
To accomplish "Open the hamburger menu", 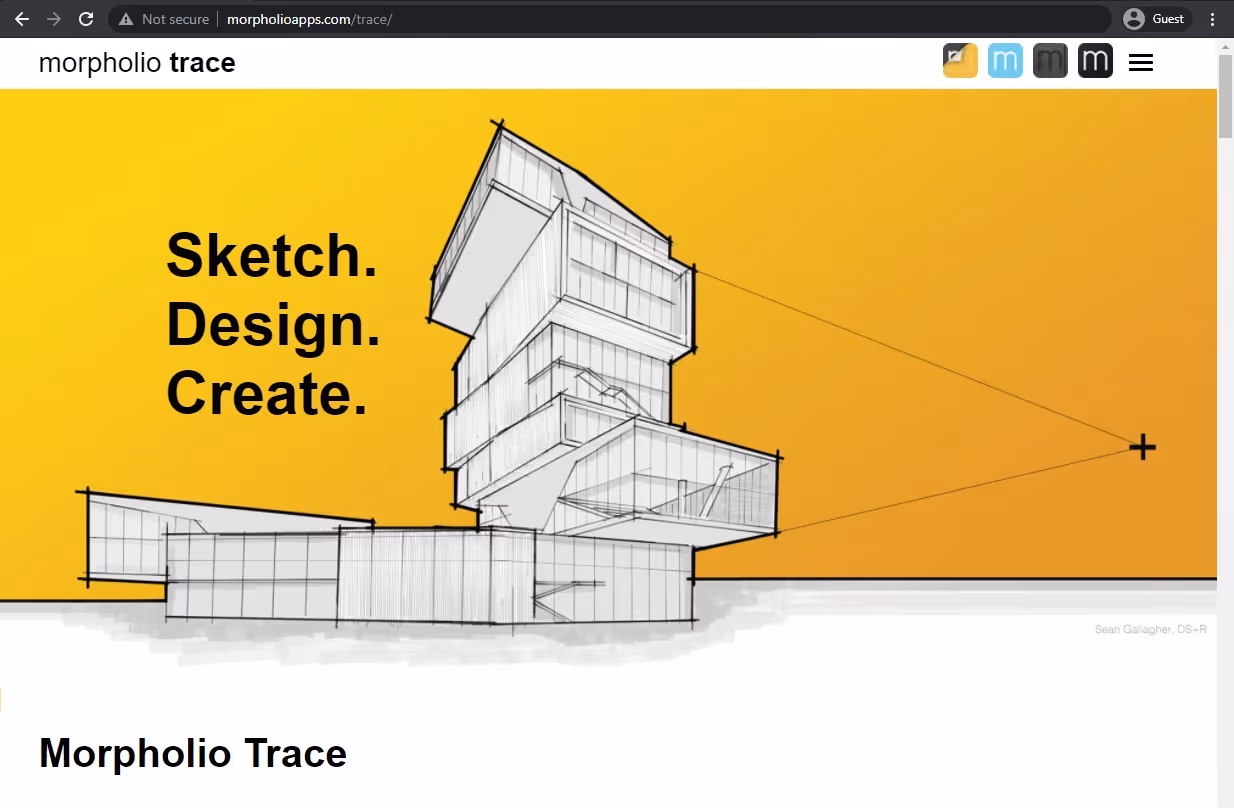I will coord(1141,62).
